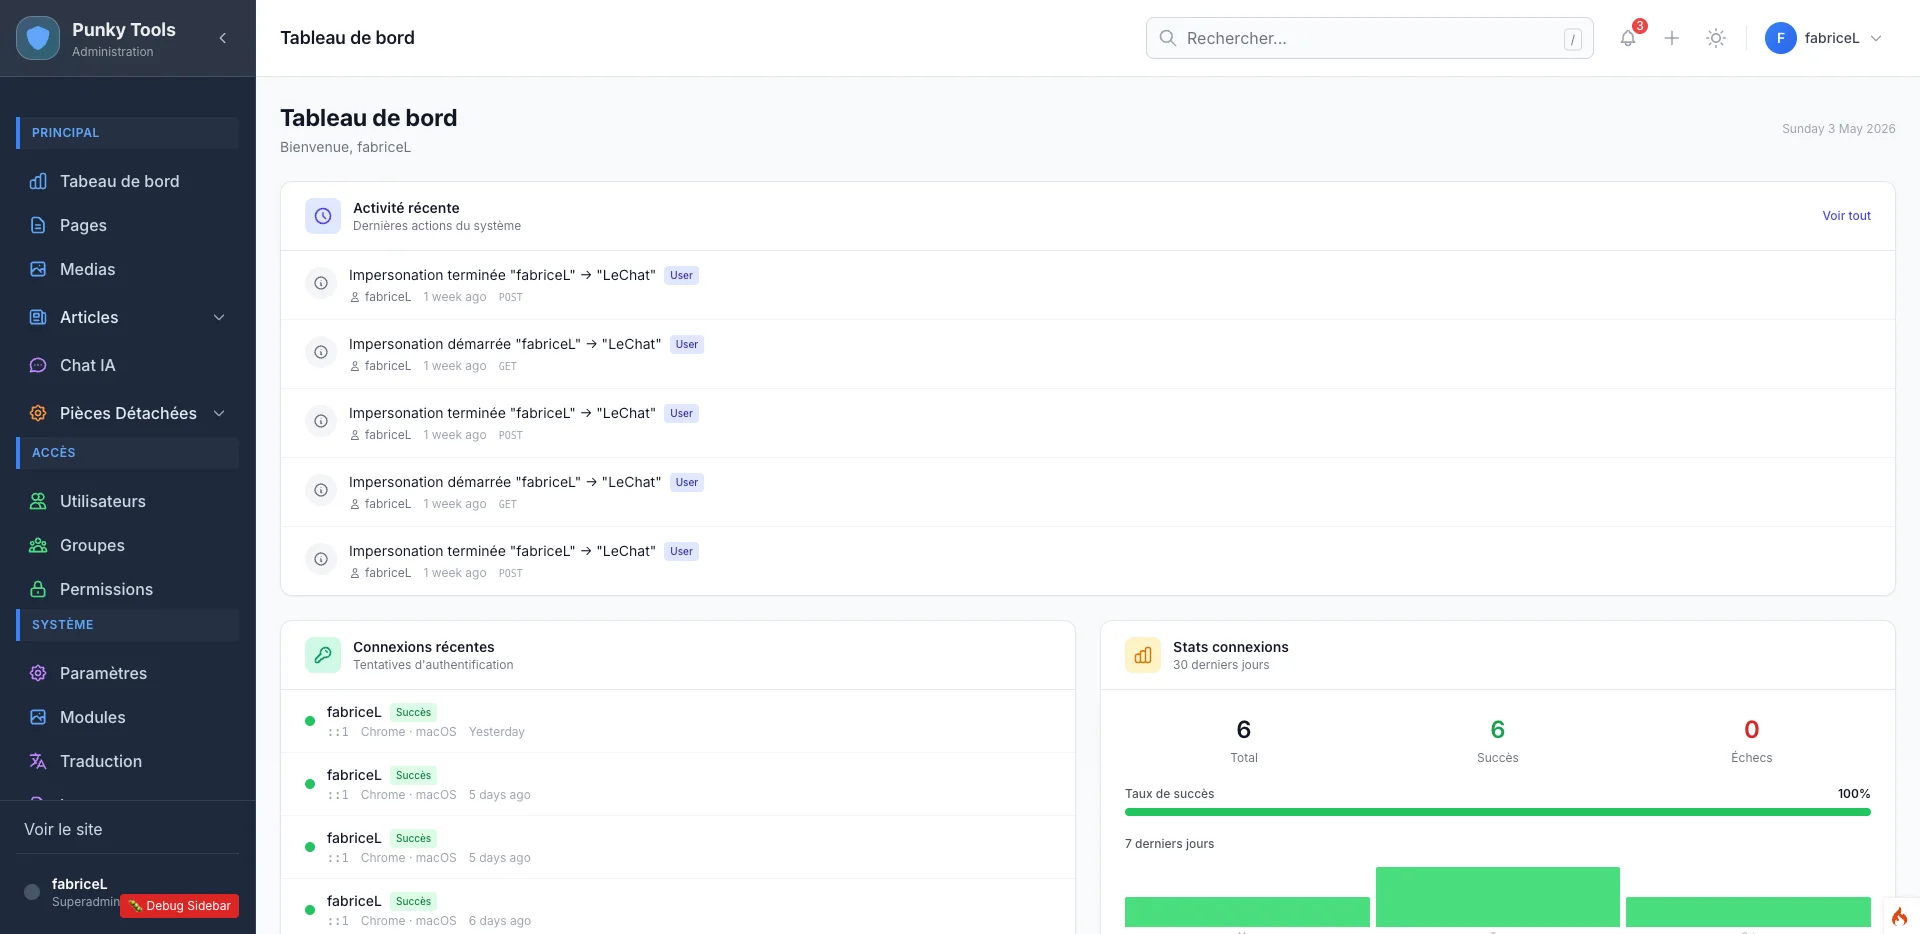Click the magnifier search icon
The image size is (1920, 934).
click(x=1167, y=38)
